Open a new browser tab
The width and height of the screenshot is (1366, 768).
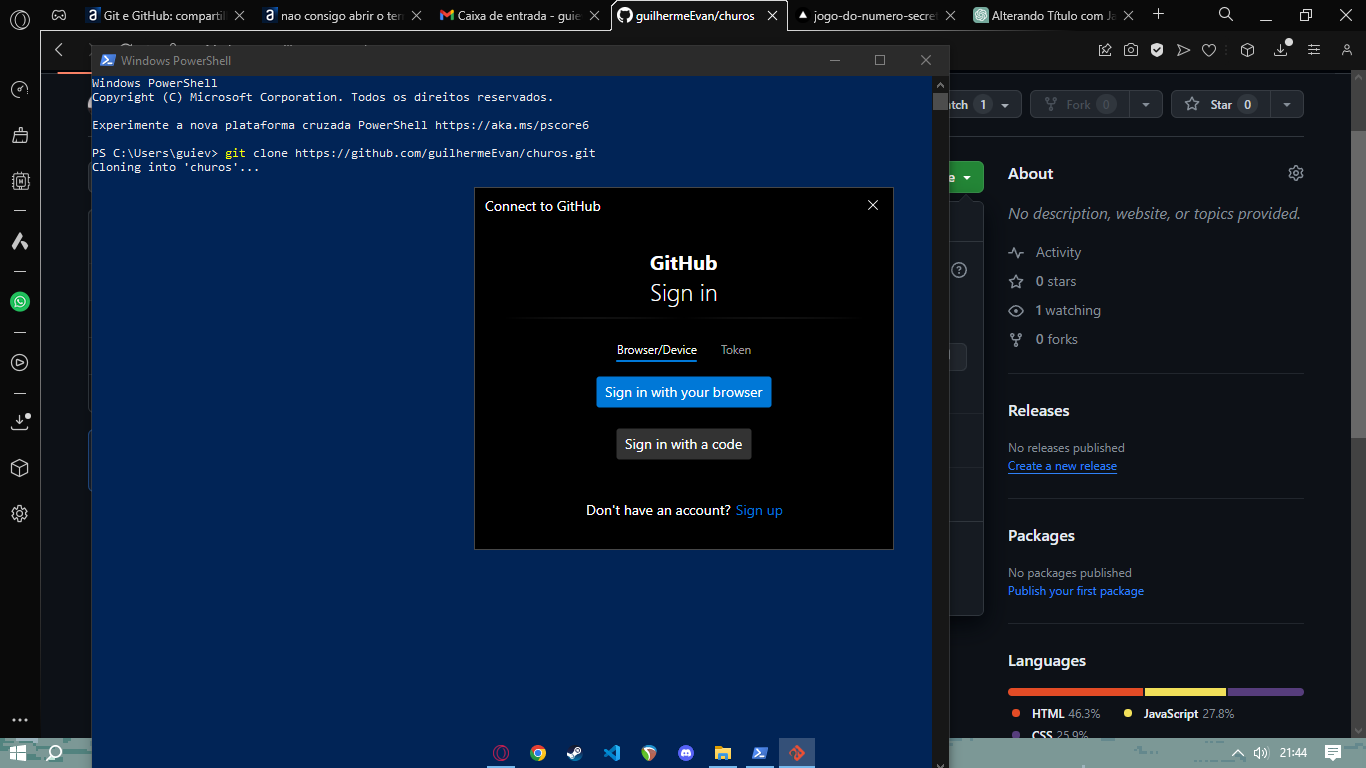click(1158, 14)
